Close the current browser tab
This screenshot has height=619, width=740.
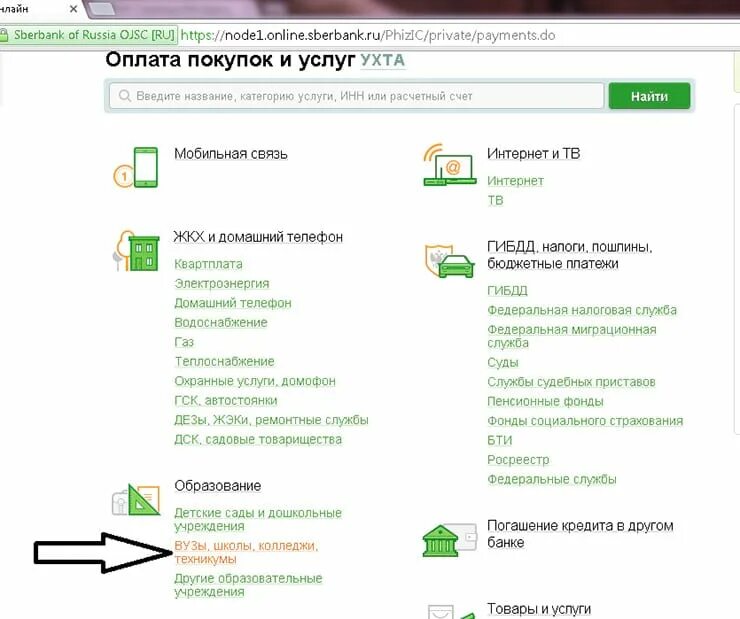pyautogui.click(x=73, y=8)
